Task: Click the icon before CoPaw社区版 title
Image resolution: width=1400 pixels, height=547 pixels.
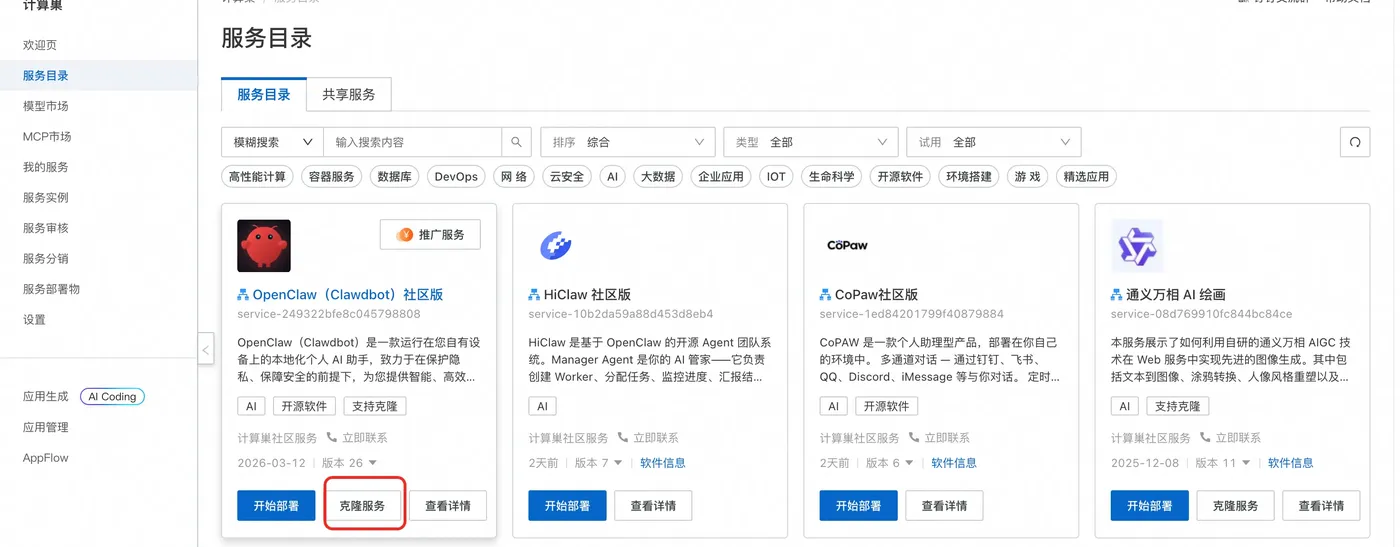Action: click(x=825, y=295)
